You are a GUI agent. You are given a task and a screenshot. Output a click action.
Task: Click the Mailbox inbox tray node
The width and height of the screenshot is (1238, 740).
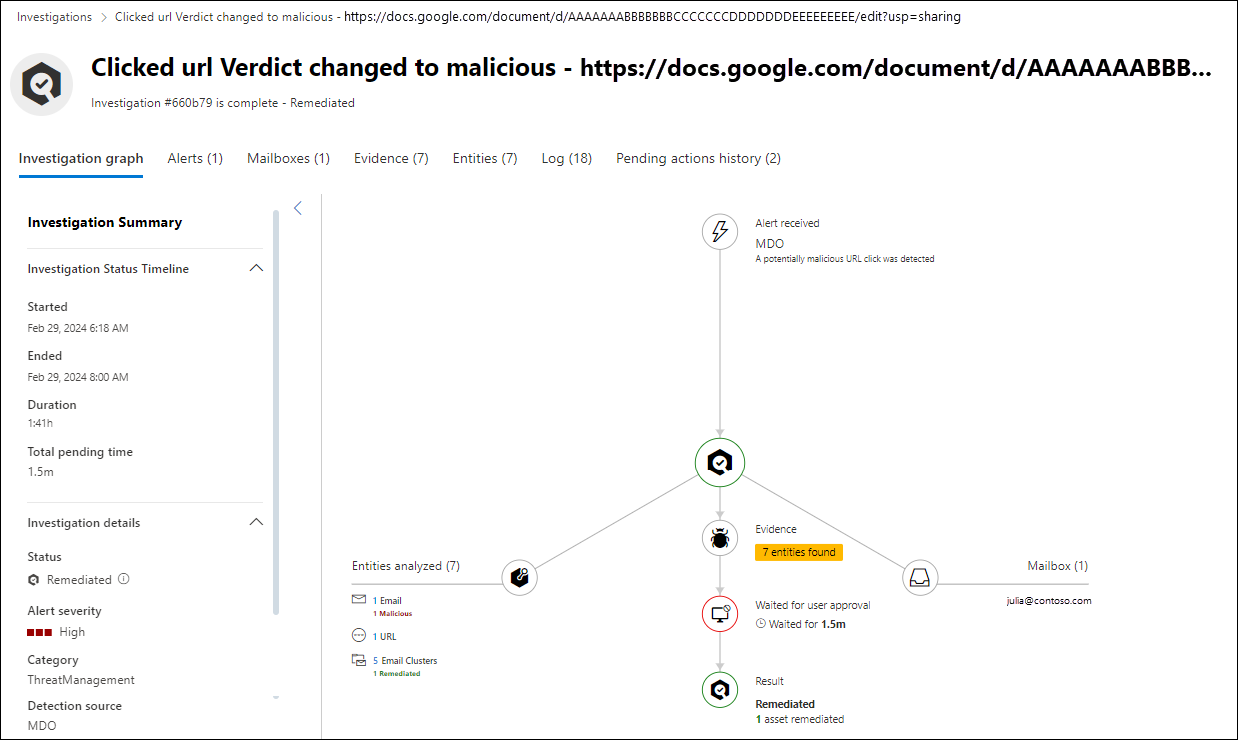[920, 577]
